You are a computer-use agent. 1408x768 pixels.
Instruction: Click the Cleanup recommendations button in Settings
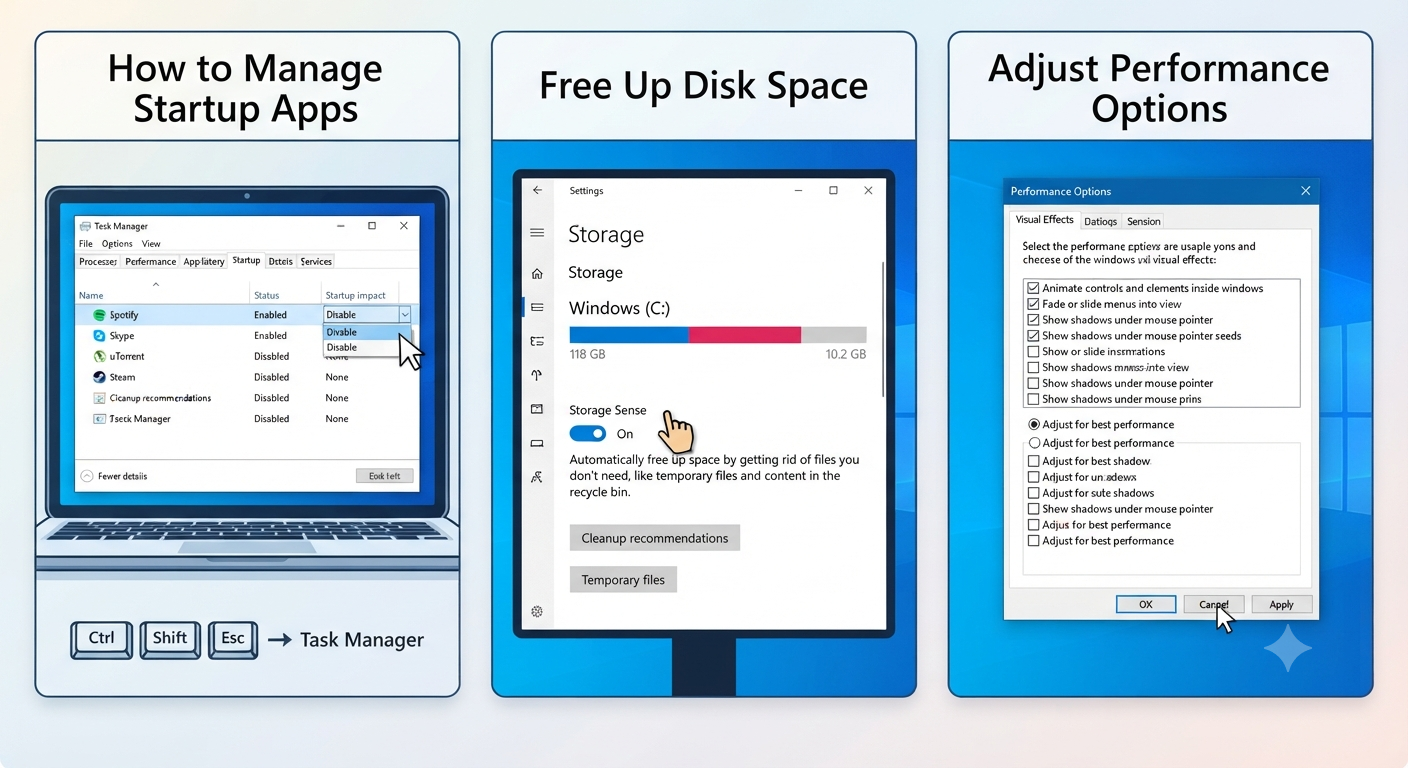click(x=655, y=538)
